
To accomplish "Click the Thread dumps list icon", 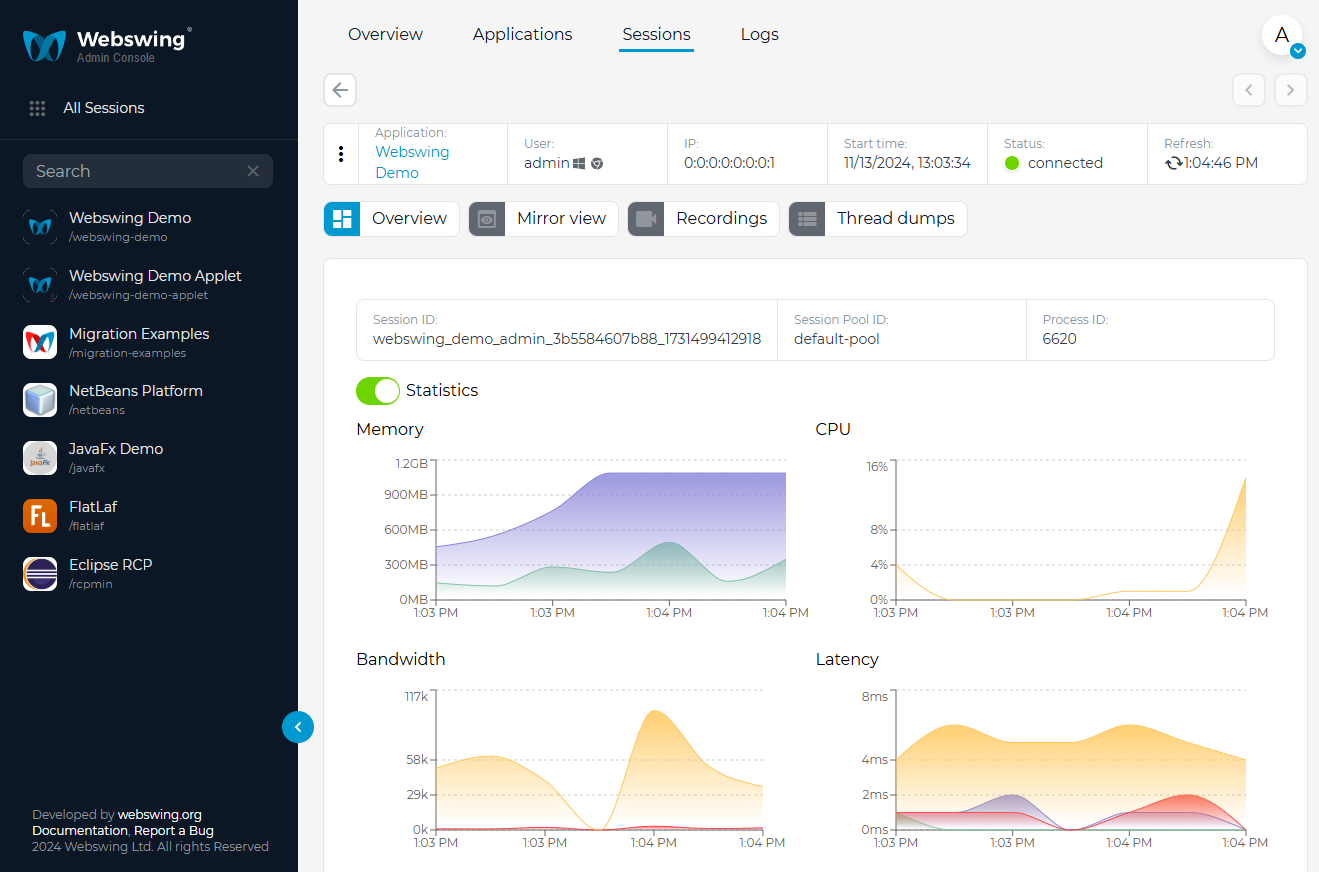I will [x=807, y=219].
